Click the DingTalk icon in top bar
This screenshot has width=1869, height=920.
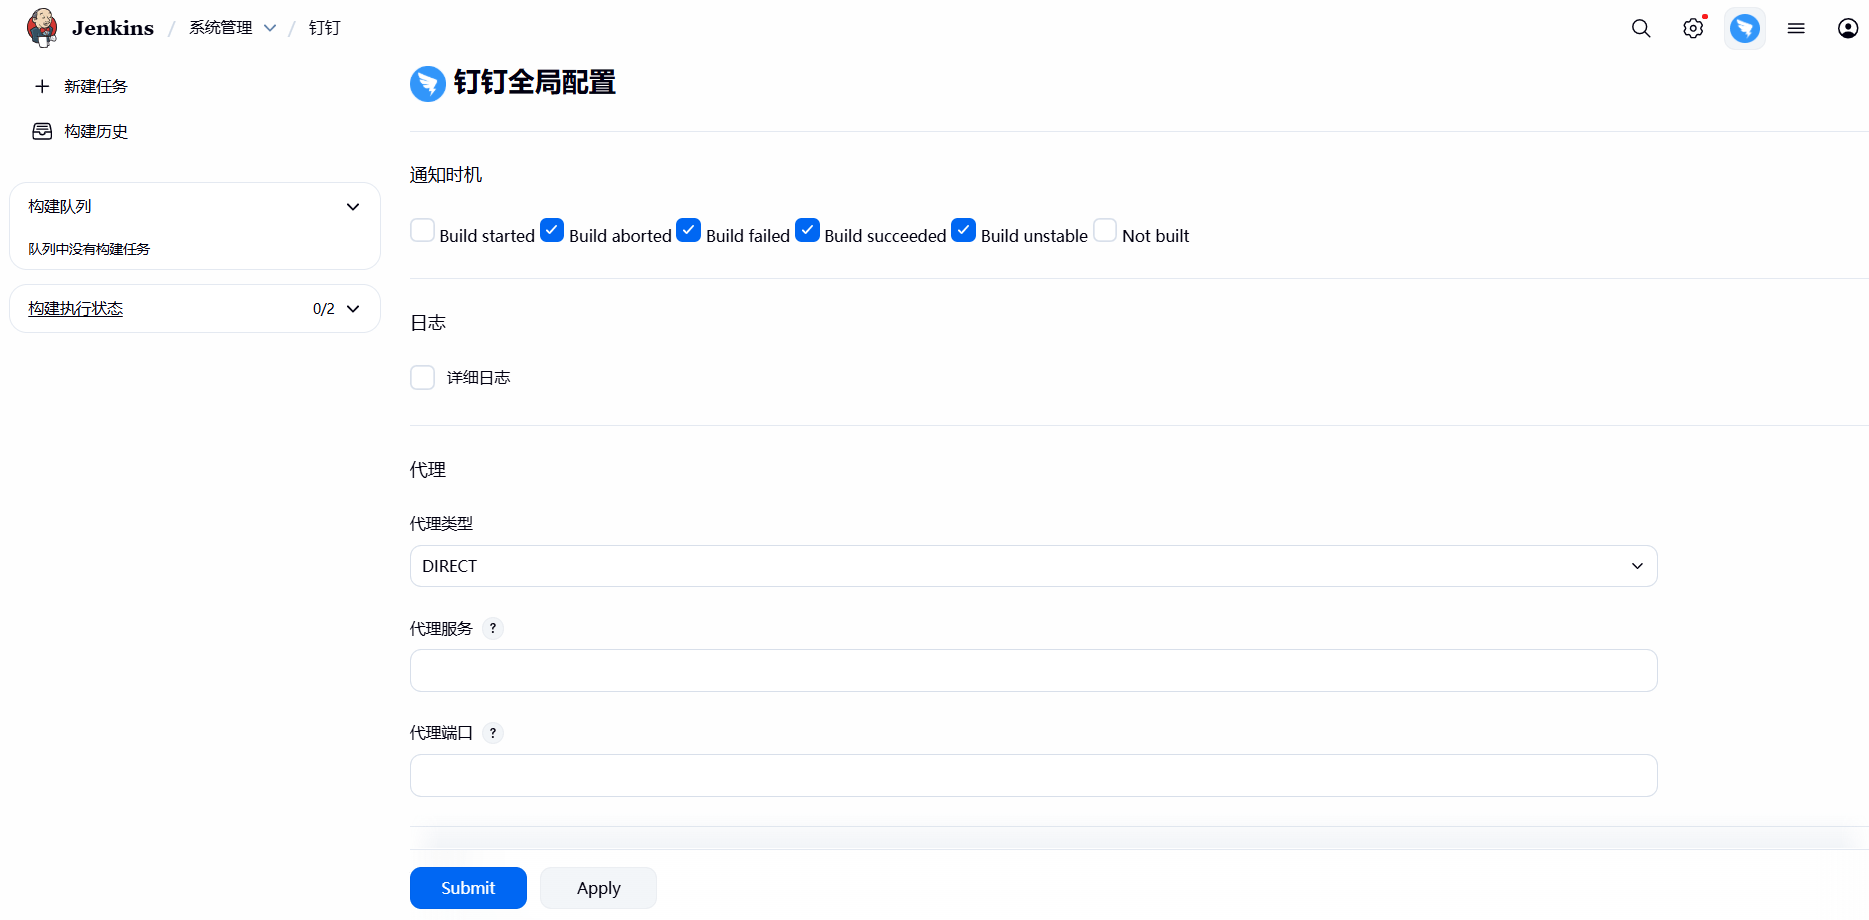[x=1745, y=28]
